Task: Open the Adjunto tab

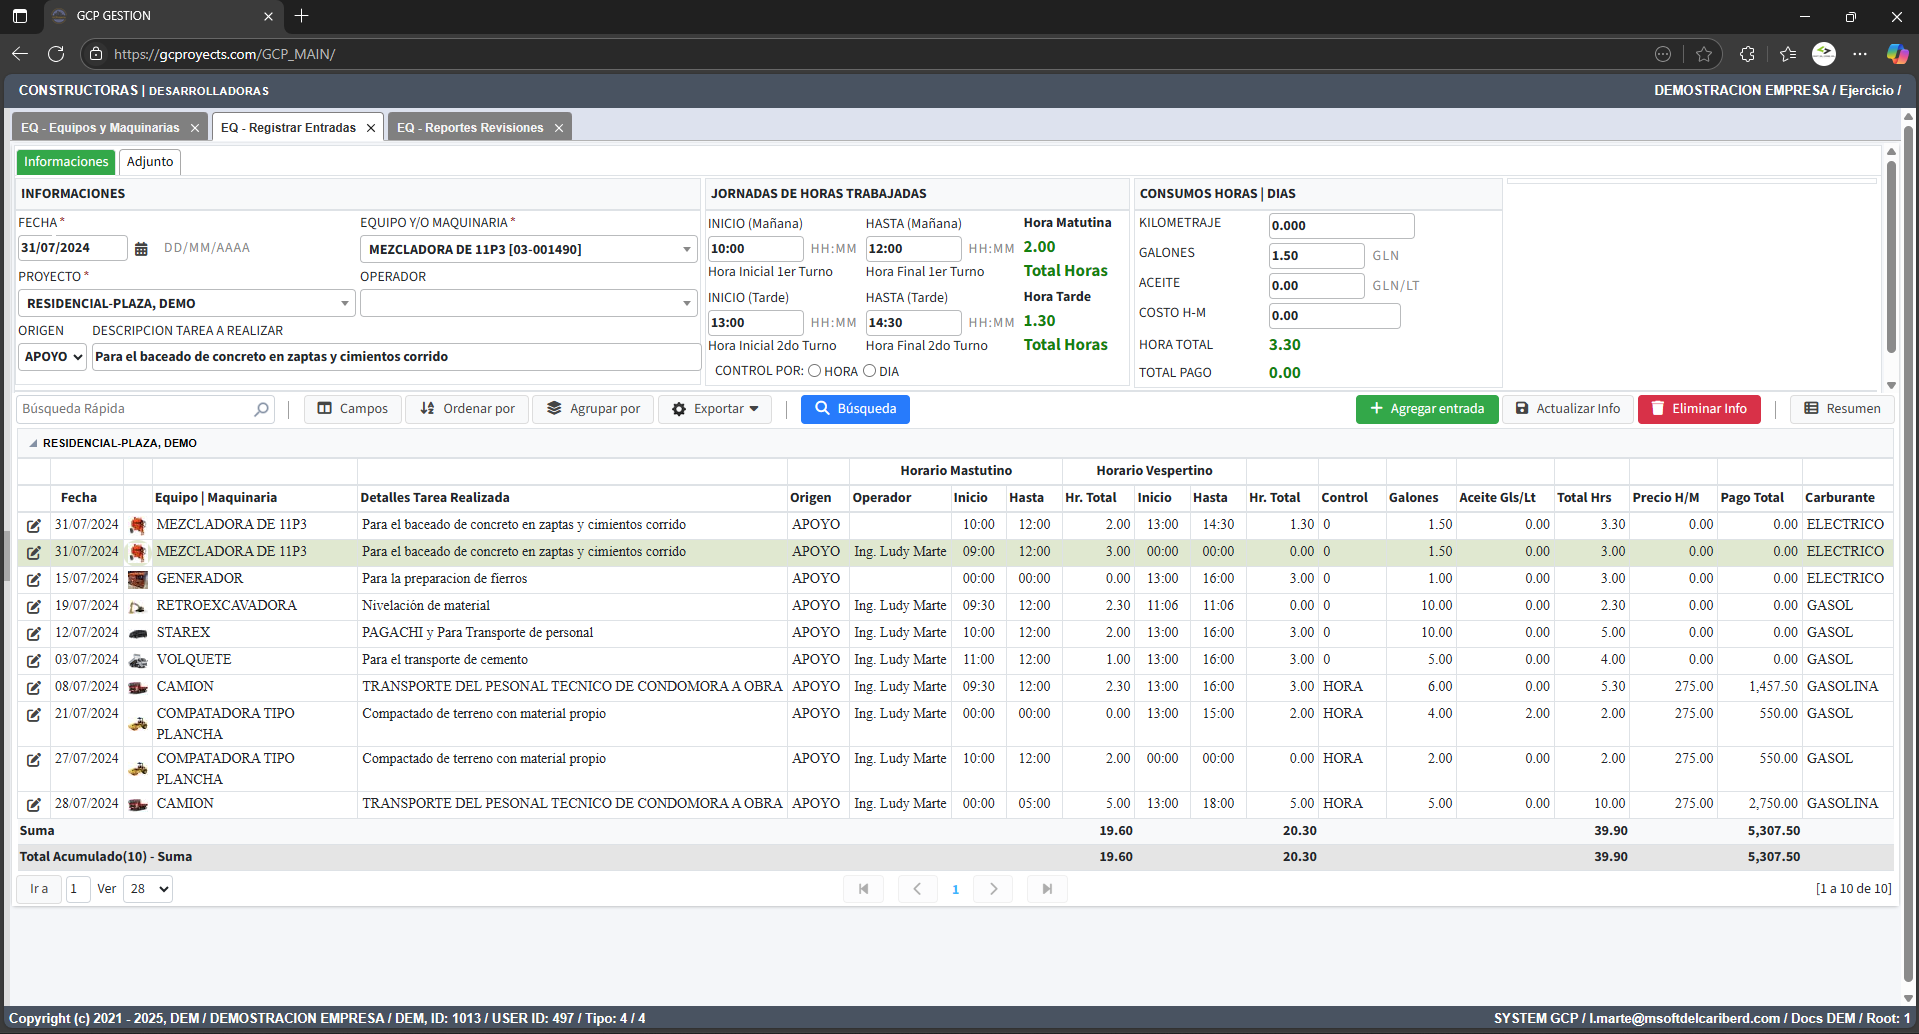Action: (150, 162)
